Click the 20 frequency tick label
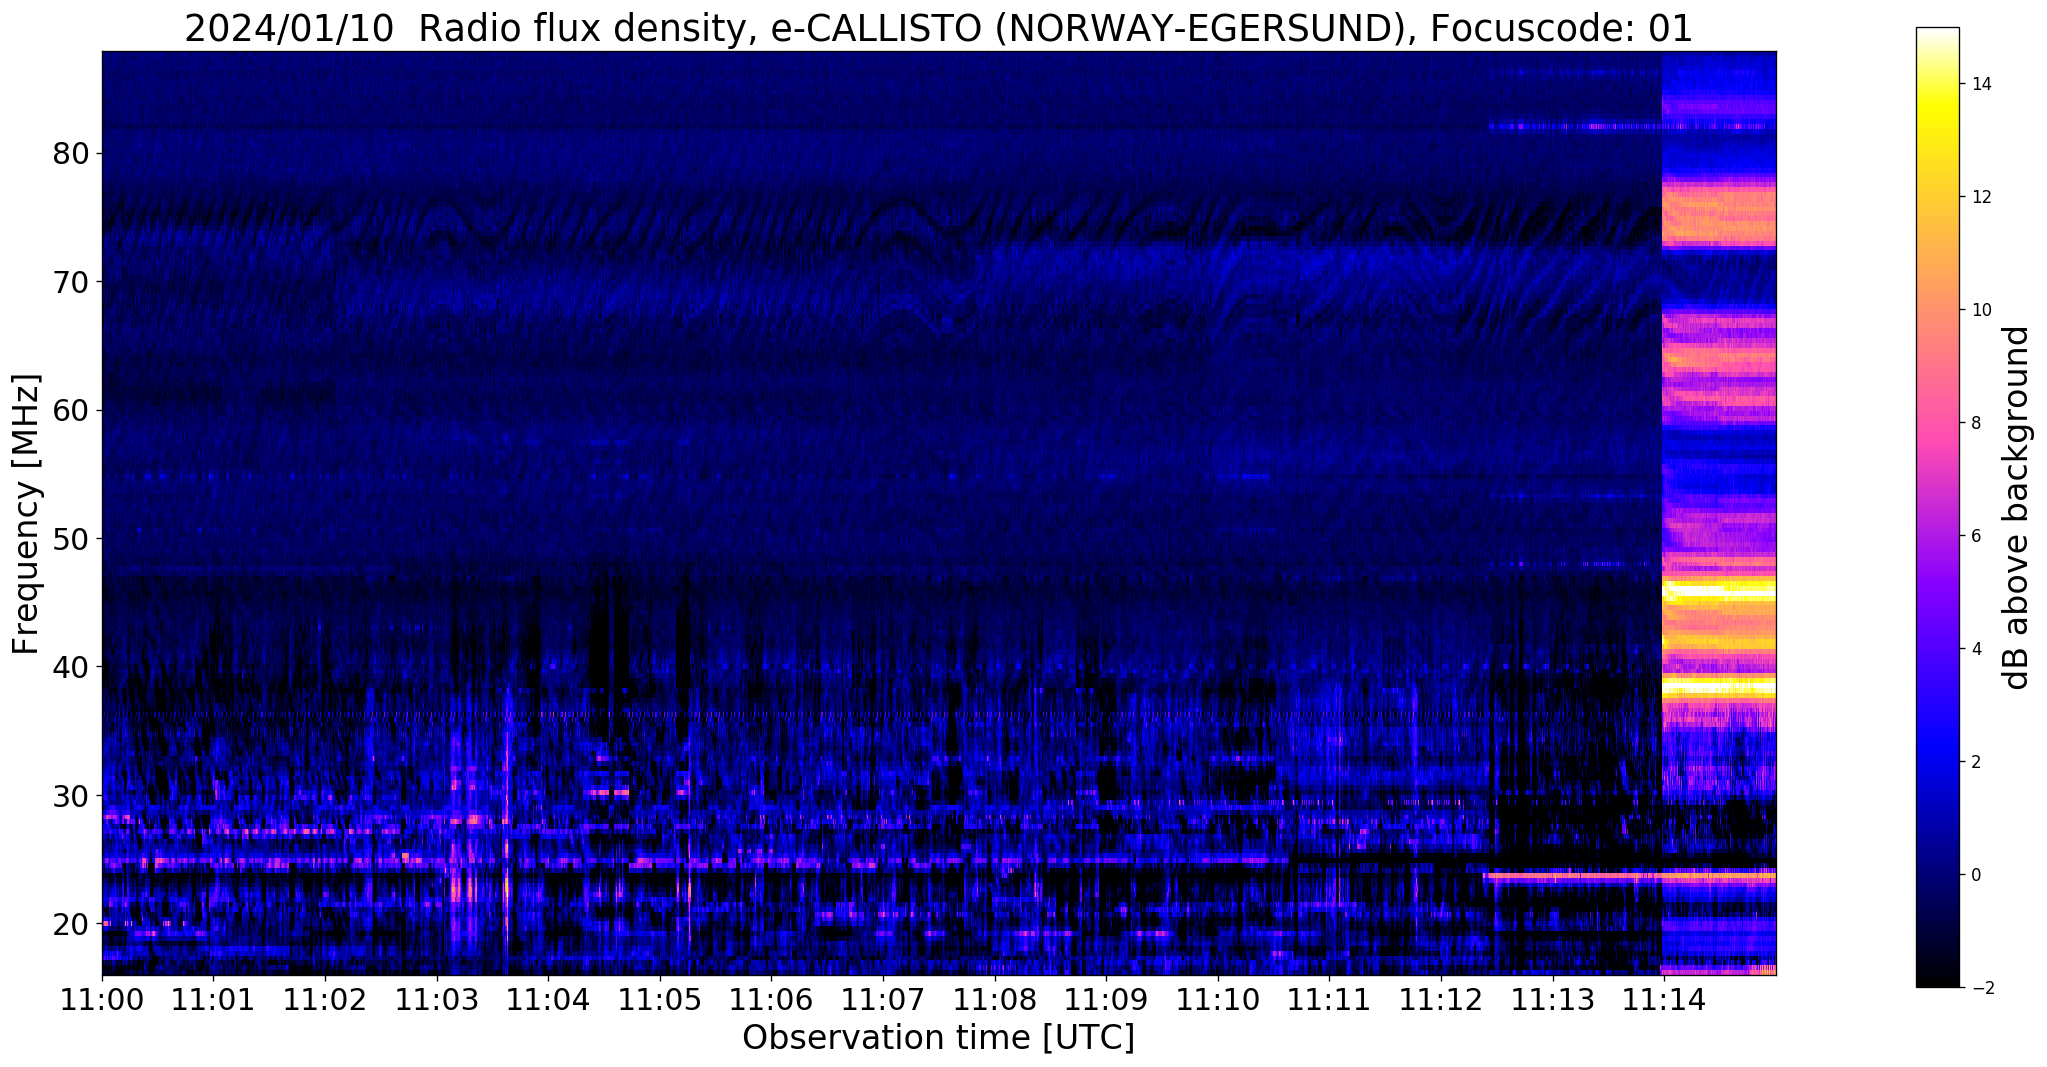This screenshot has height=1067, width=2047. 71,924
